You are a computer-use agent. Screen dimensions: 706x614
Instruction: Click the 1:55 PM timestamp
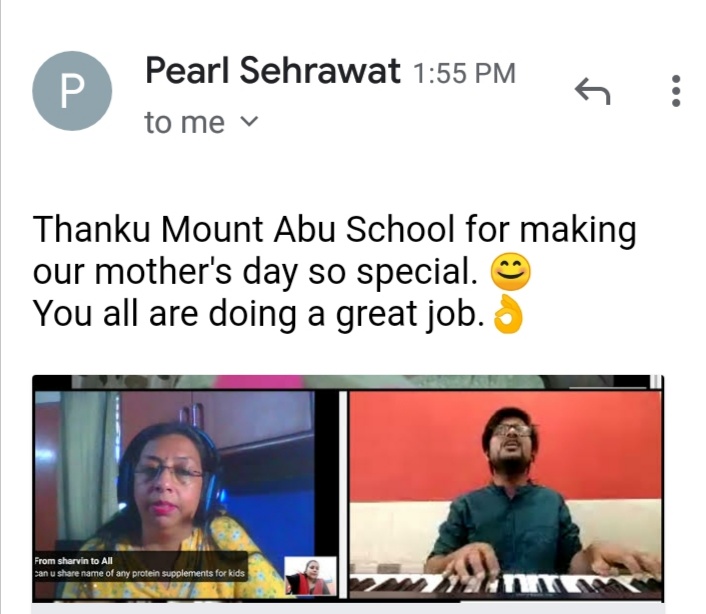464,73
